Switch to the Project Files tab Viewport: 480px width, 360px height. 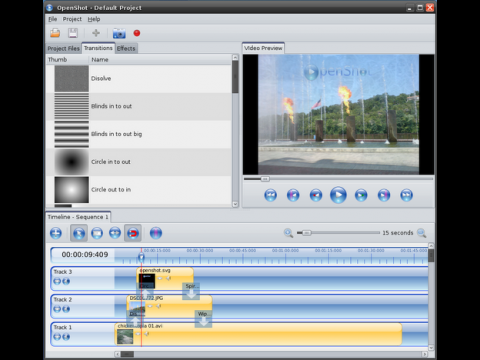[x=63, y=48]
